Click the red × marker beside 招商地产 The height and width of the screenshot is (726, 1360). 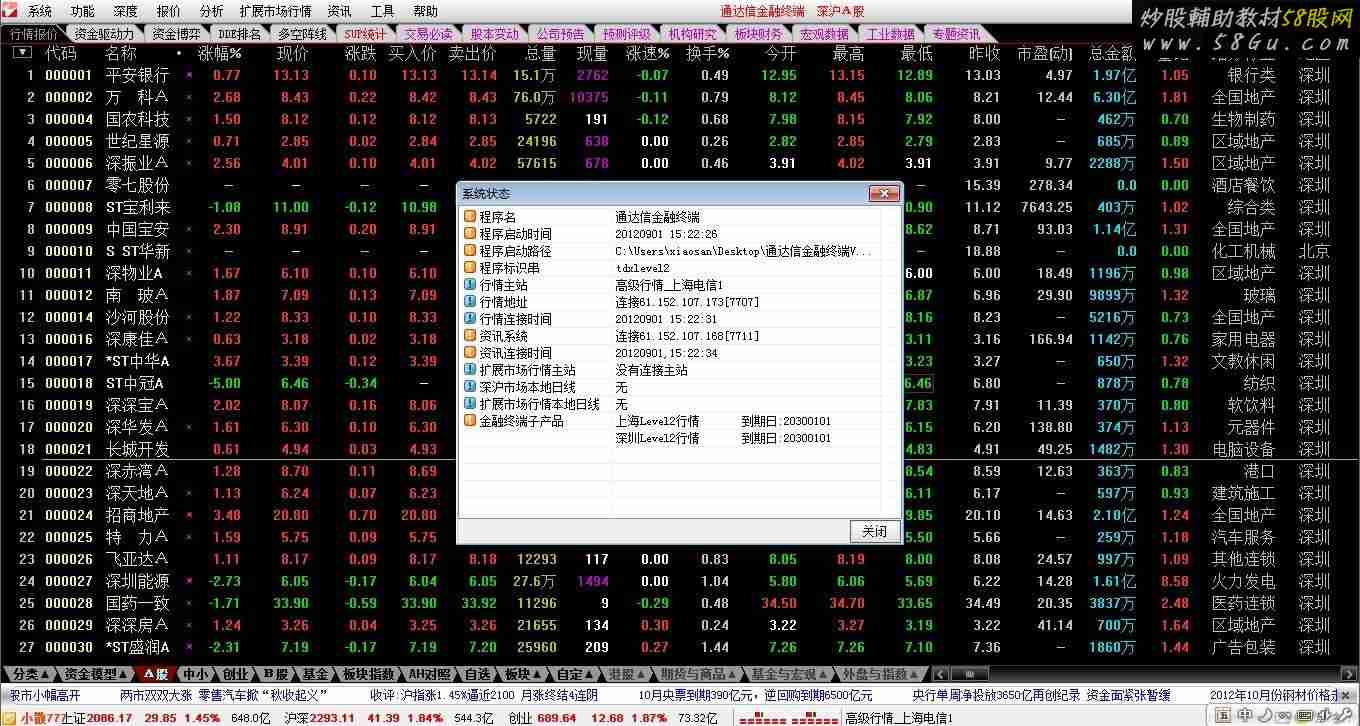pyautogui.click(x=189, y=515)
